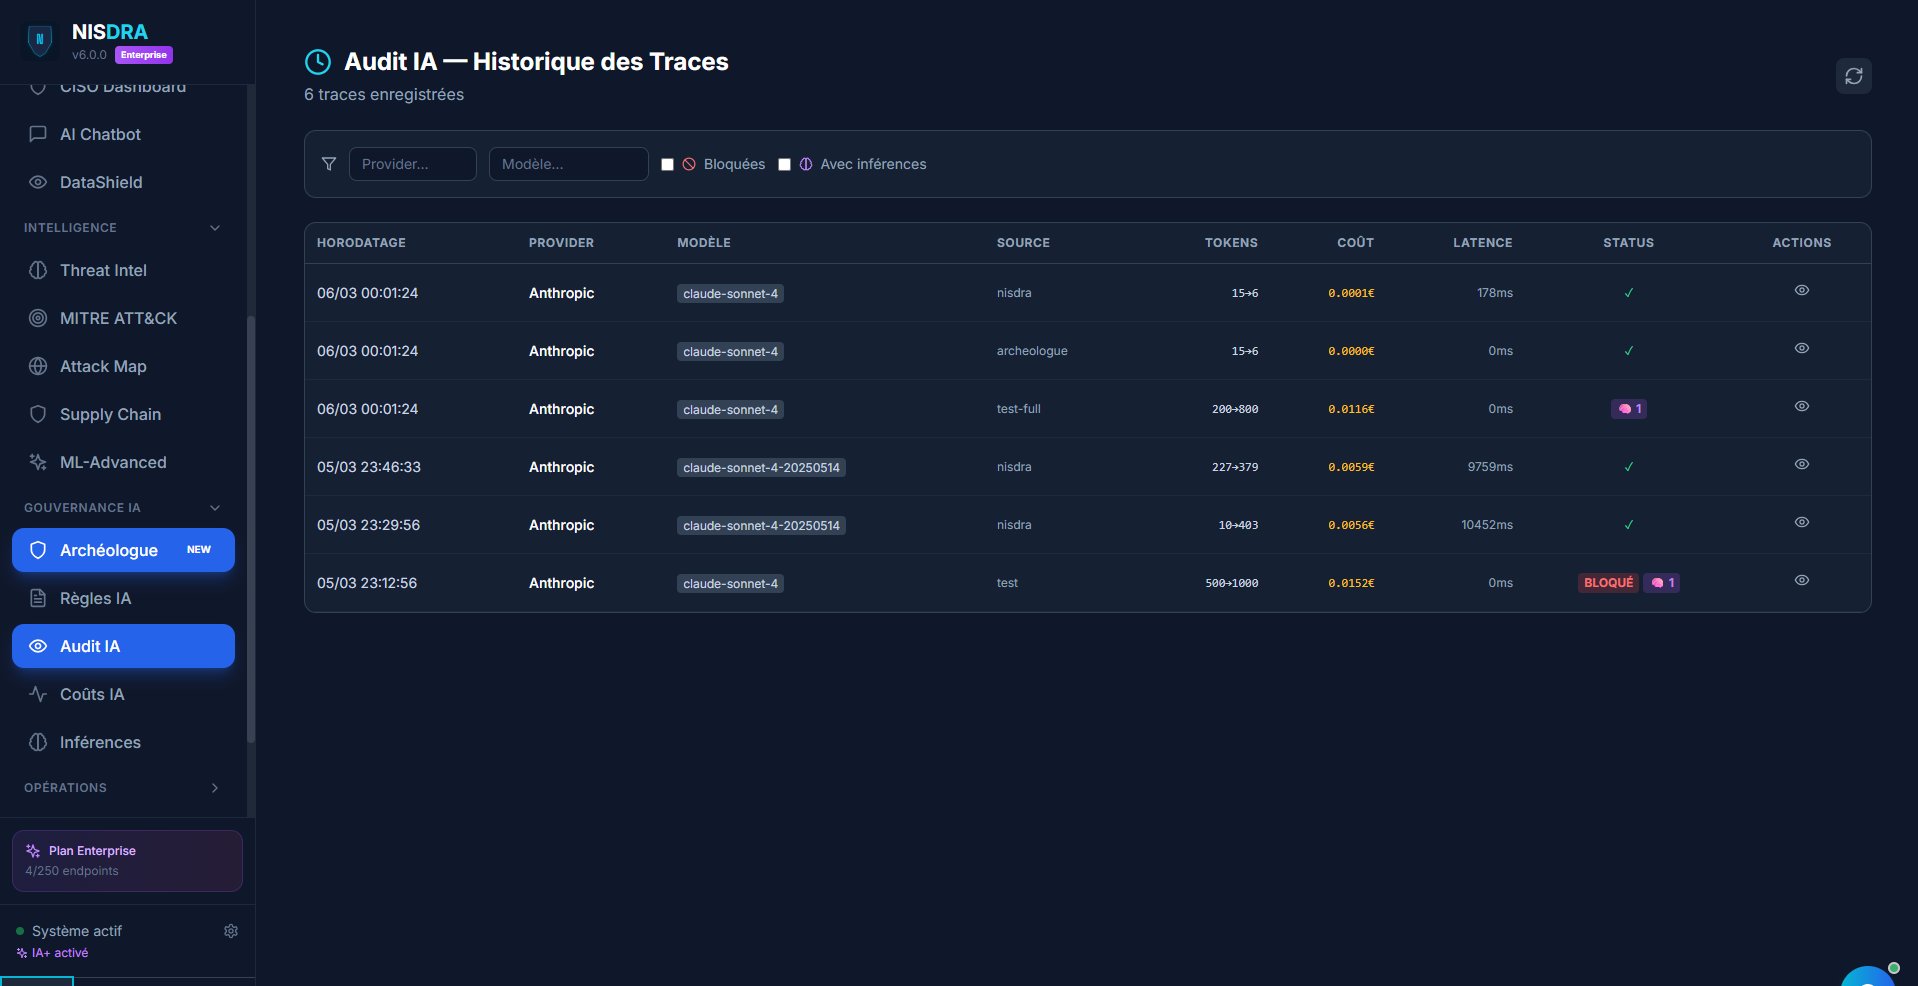The width and height of the screenshot is (1918, 986).
Task: Click the purple inference icon before Avec inférences
Action: coord(806,164)
